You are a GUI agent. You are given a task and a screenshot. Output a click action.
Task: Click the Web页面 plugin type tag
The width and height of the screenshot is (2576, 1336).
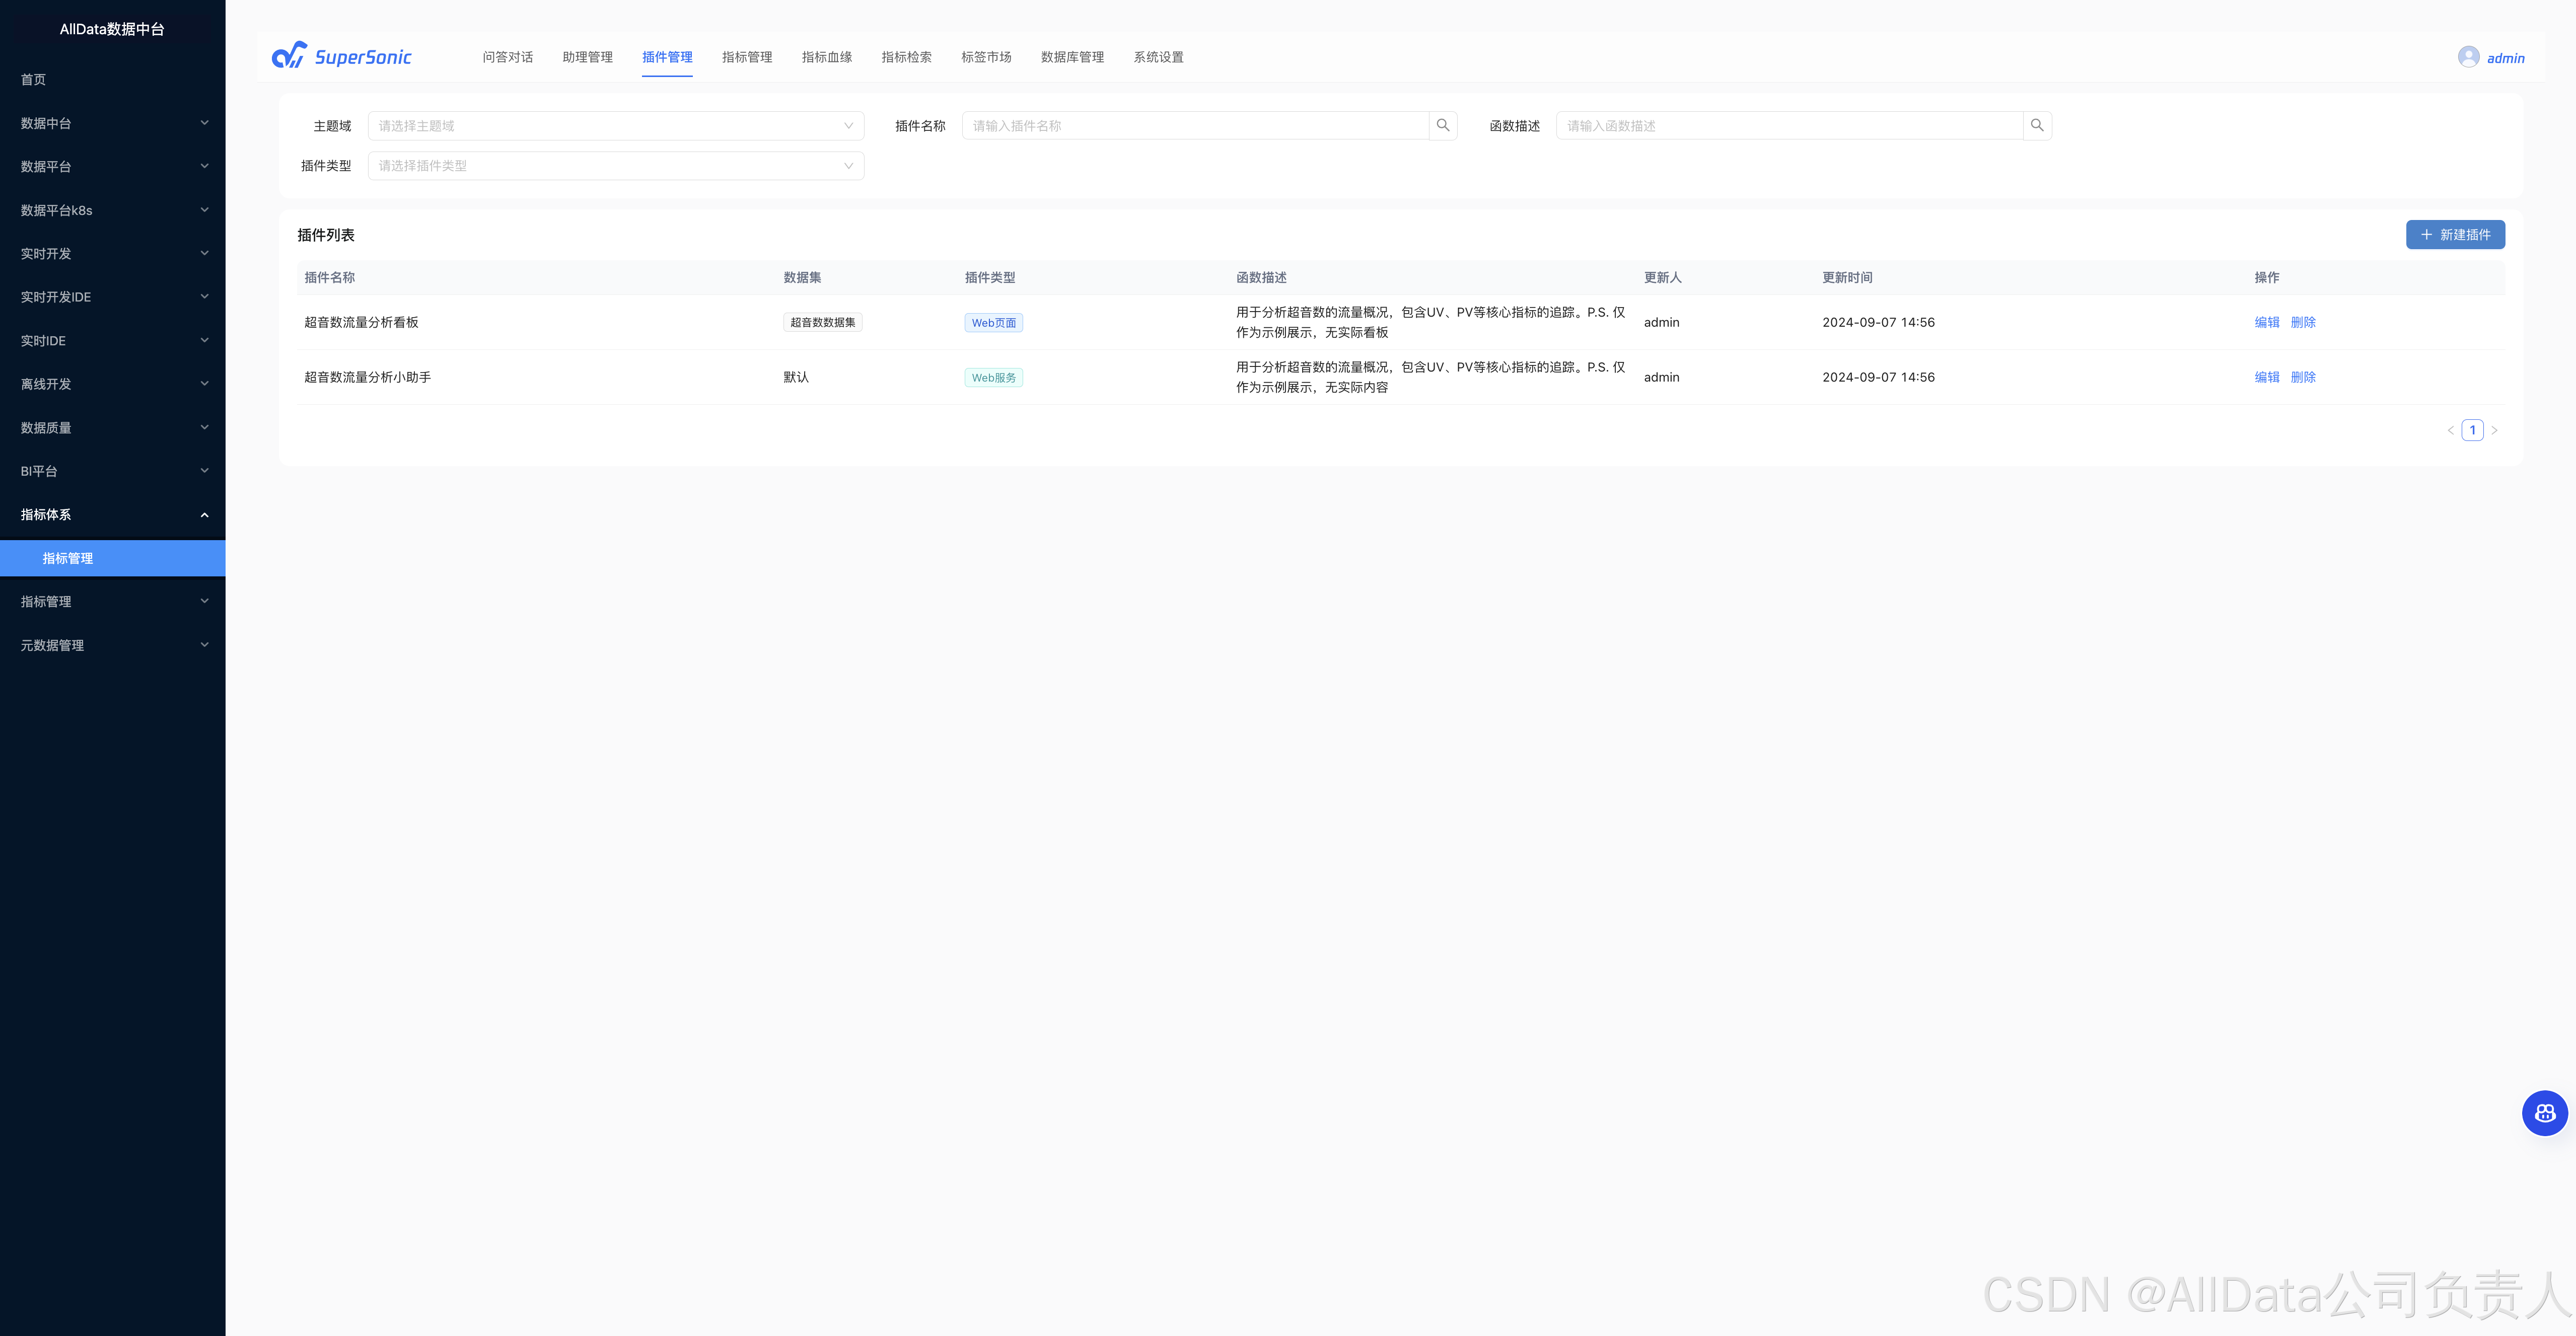[x=993, y=323]
